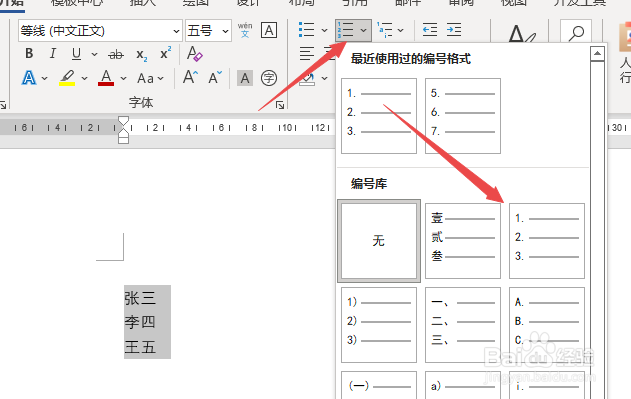The height and width of the screenshot is (399, 631).
Task: Click the numbering list button
Action: [346, 30]
